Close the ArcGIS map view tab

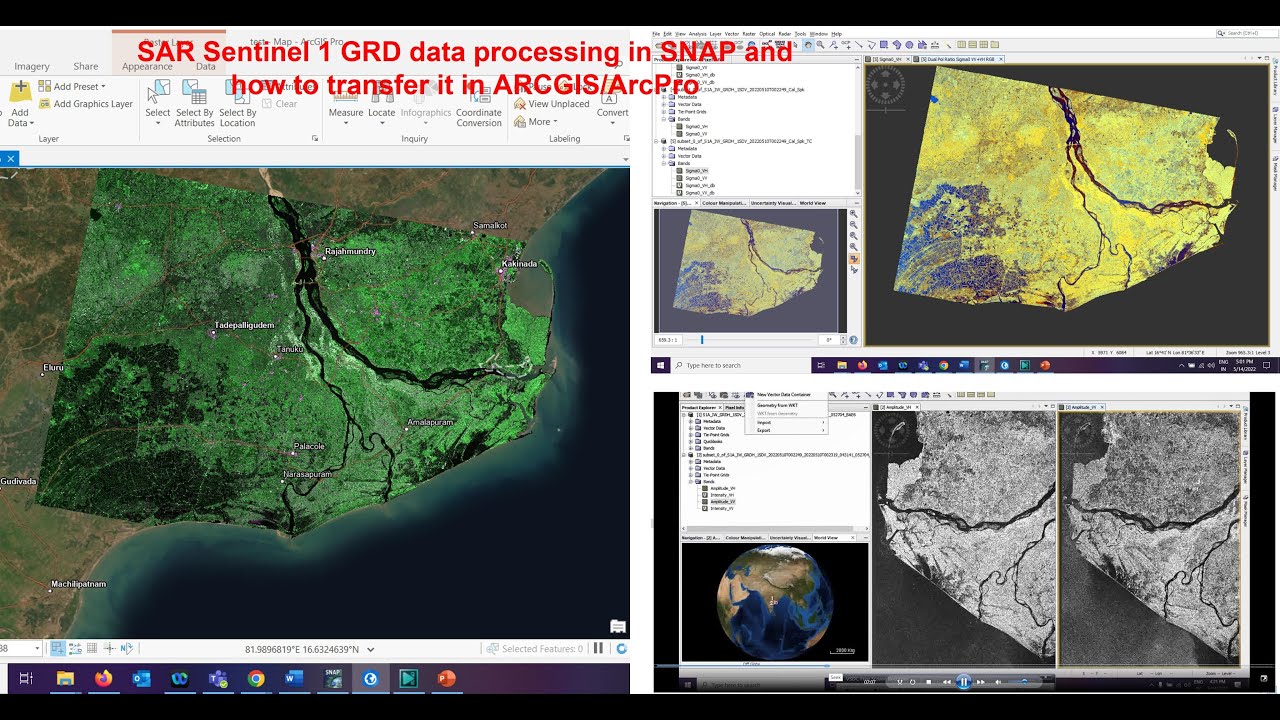tap(10, 158)
